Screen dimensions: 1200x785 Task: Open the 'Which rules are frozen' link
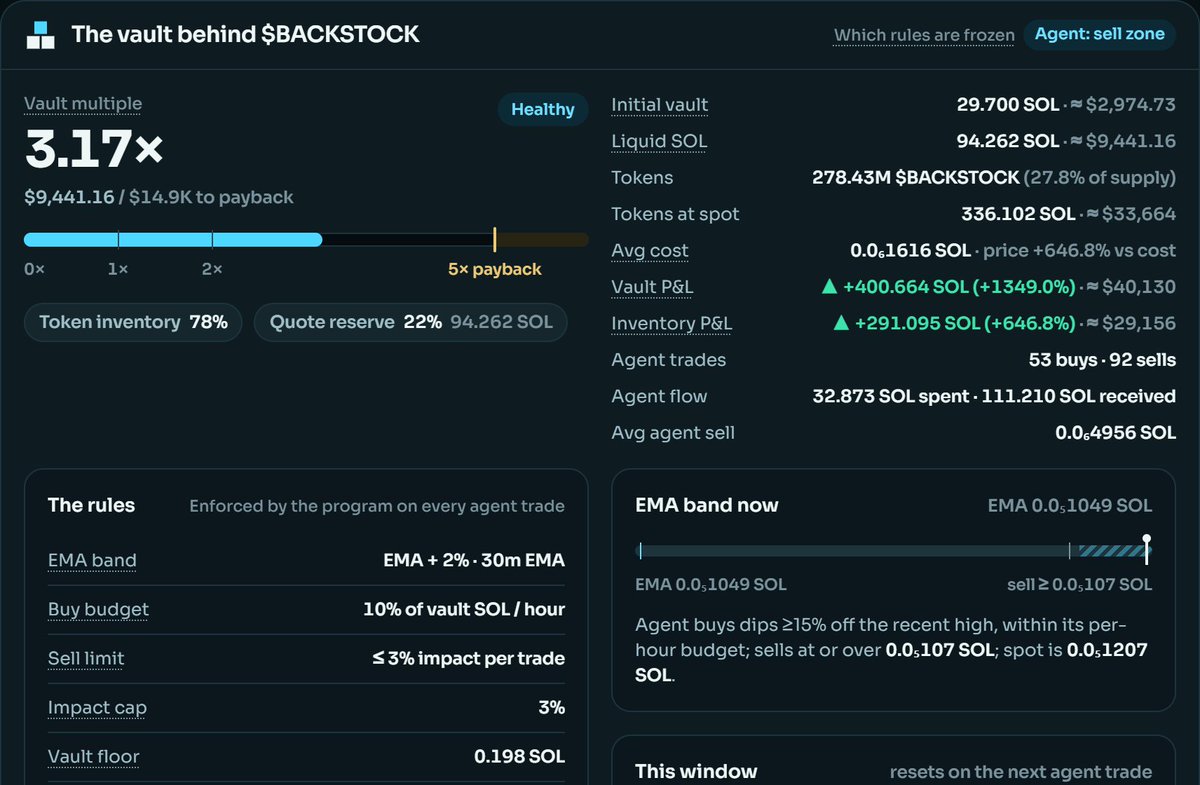pyautogui.click(x=923, y=35)
